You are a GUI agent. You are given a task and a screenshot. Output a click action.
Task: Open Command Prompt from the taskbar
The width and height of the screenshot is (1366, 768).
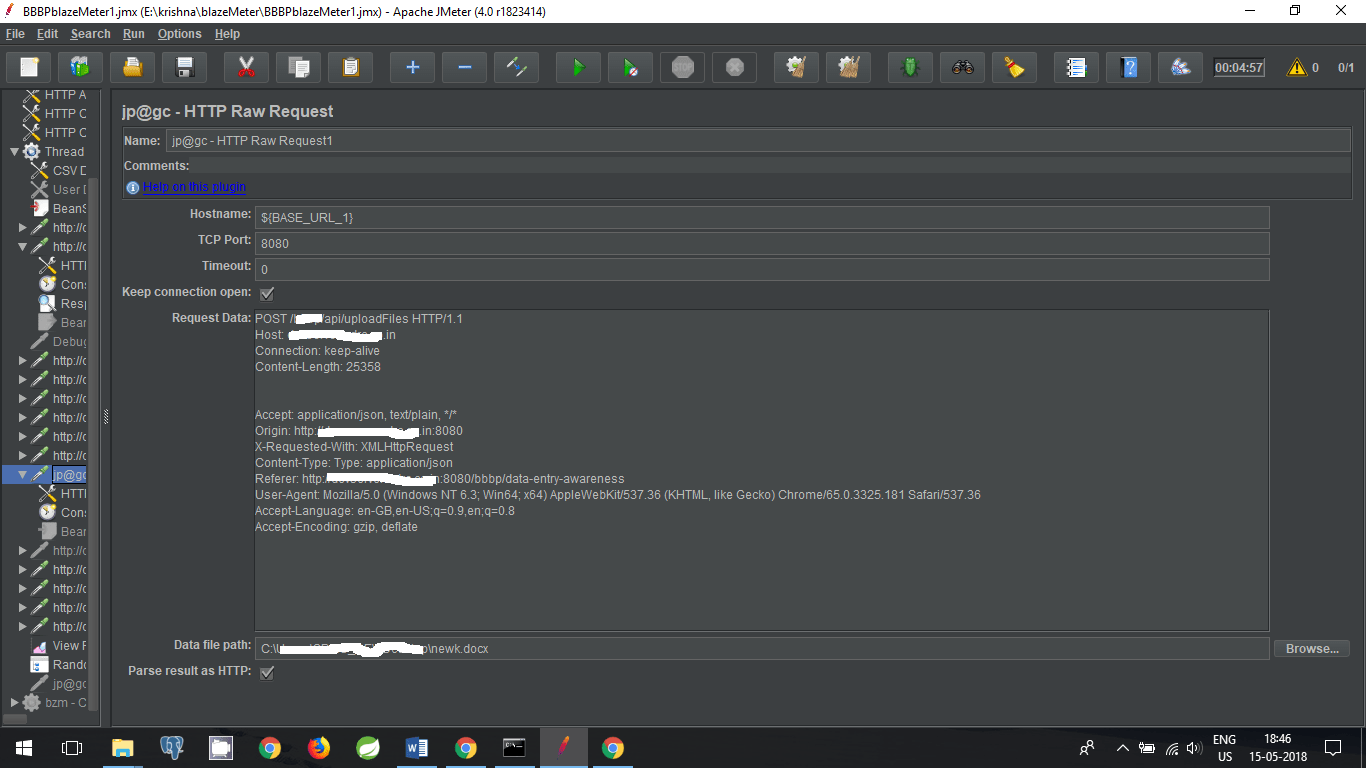(515, 747)
